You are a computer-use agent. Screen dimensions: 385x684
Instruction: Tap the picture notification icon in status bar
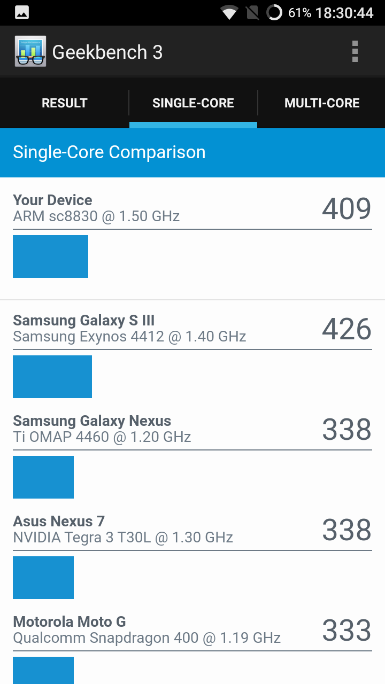point(22,13)
